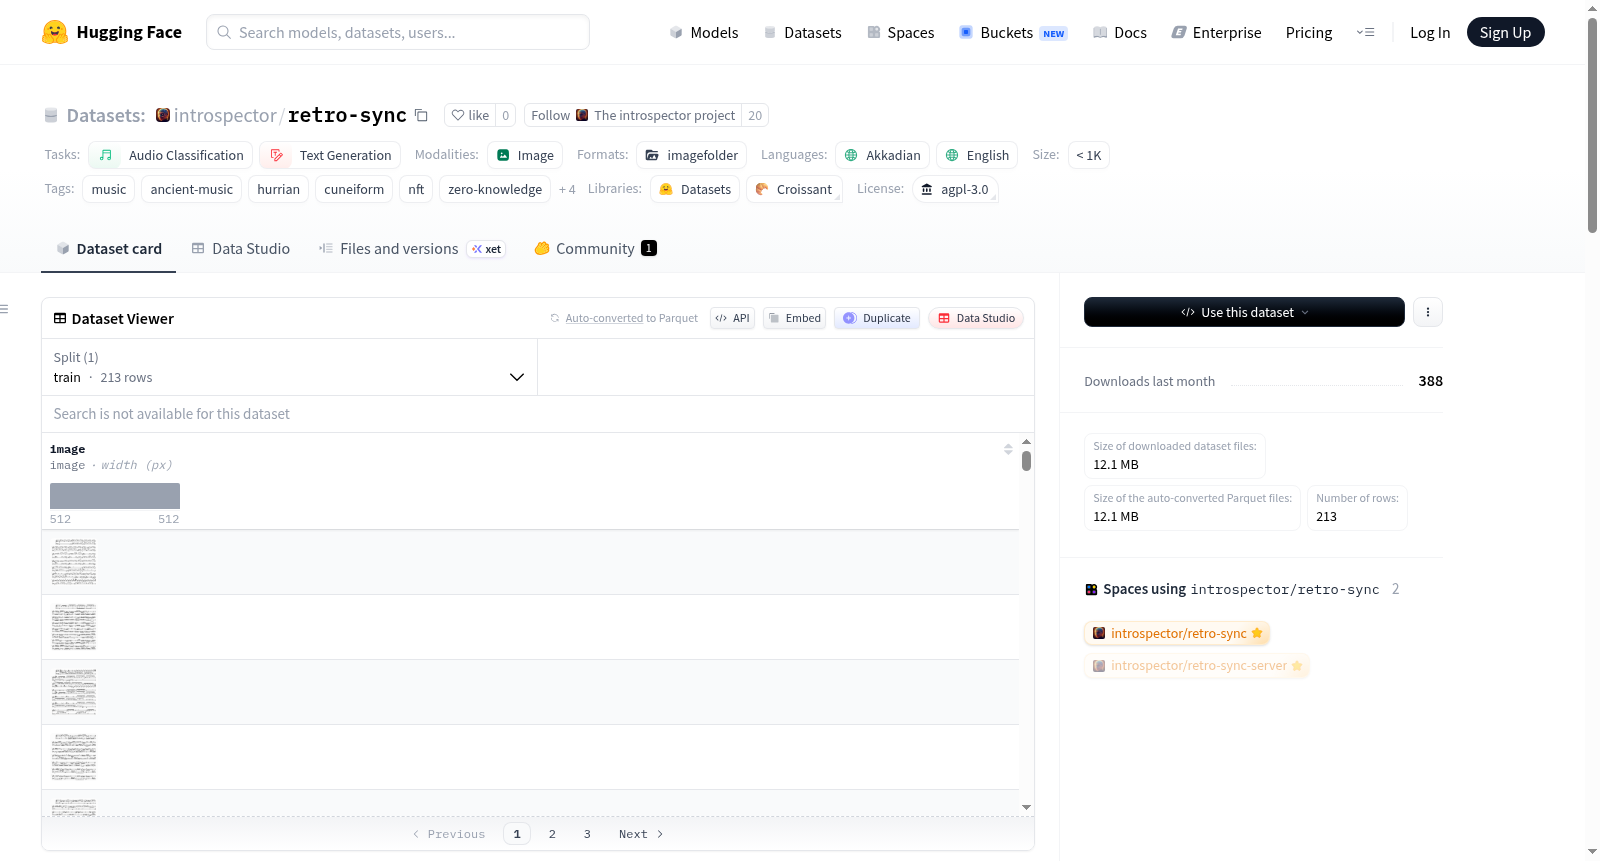Click the ancient-music tag
The image size is (1600, 861).
click(191, 189)
